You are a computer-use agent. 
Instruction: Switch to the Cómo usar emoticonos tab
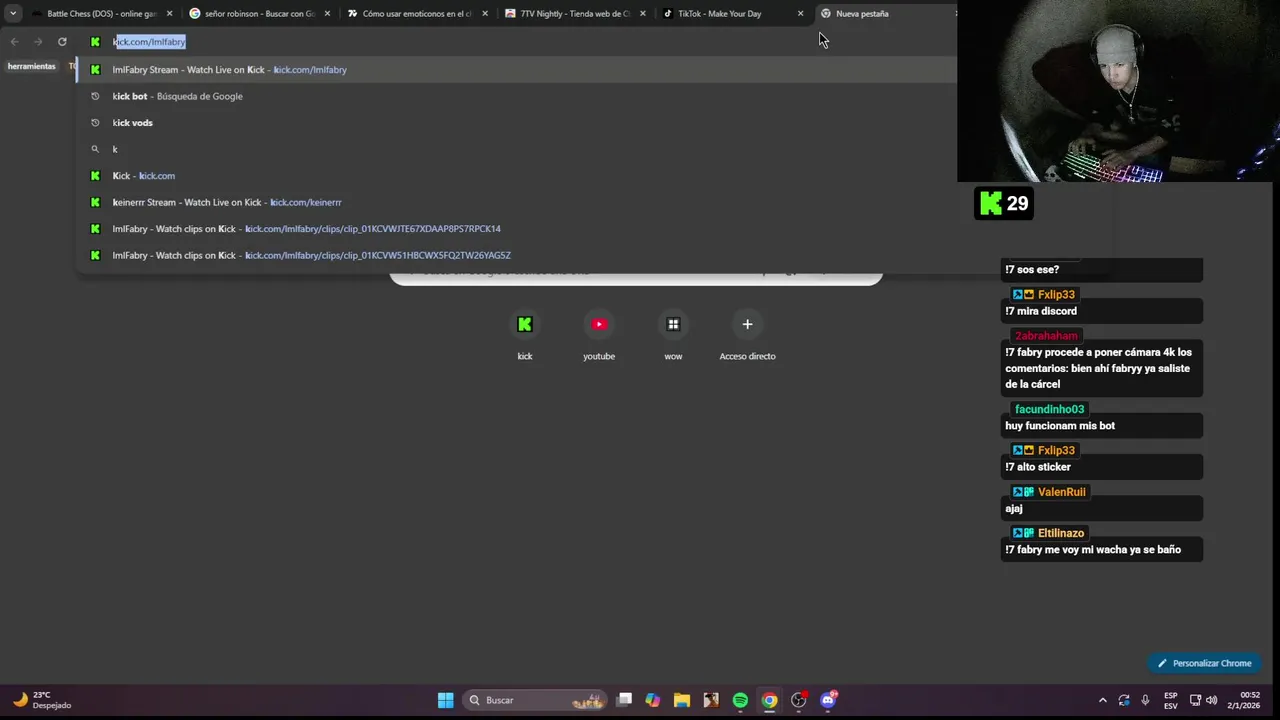(x=416, y=14)
